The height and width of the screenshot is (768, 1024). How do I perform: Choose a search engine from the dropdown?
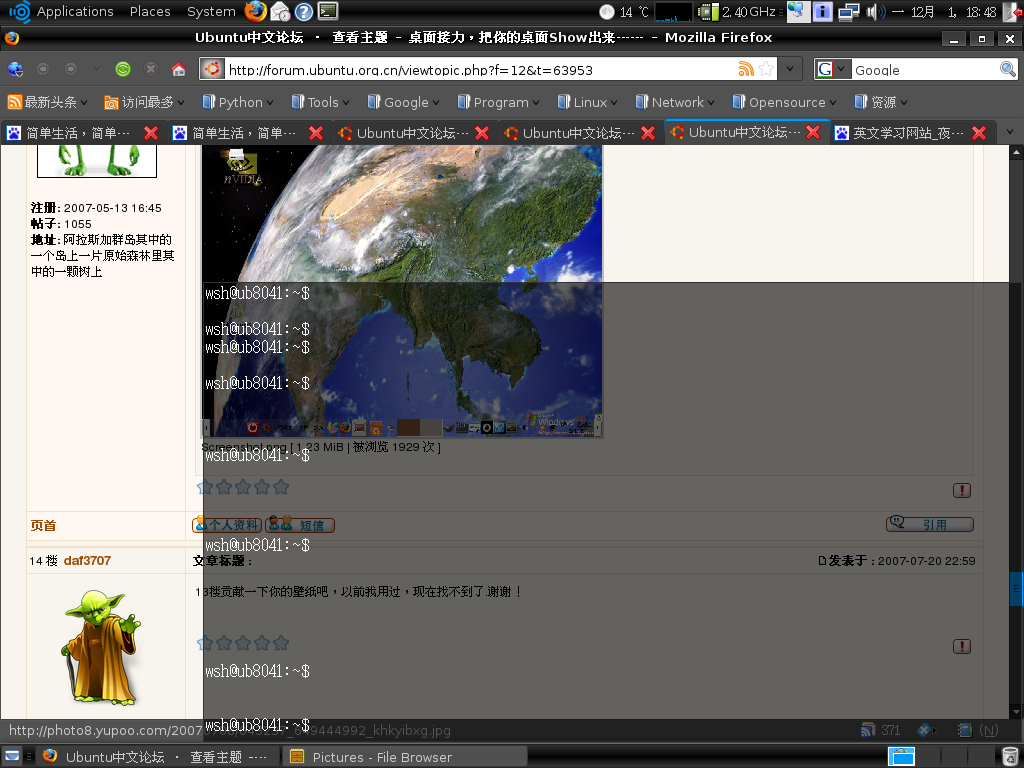click(x=832, y=69)
